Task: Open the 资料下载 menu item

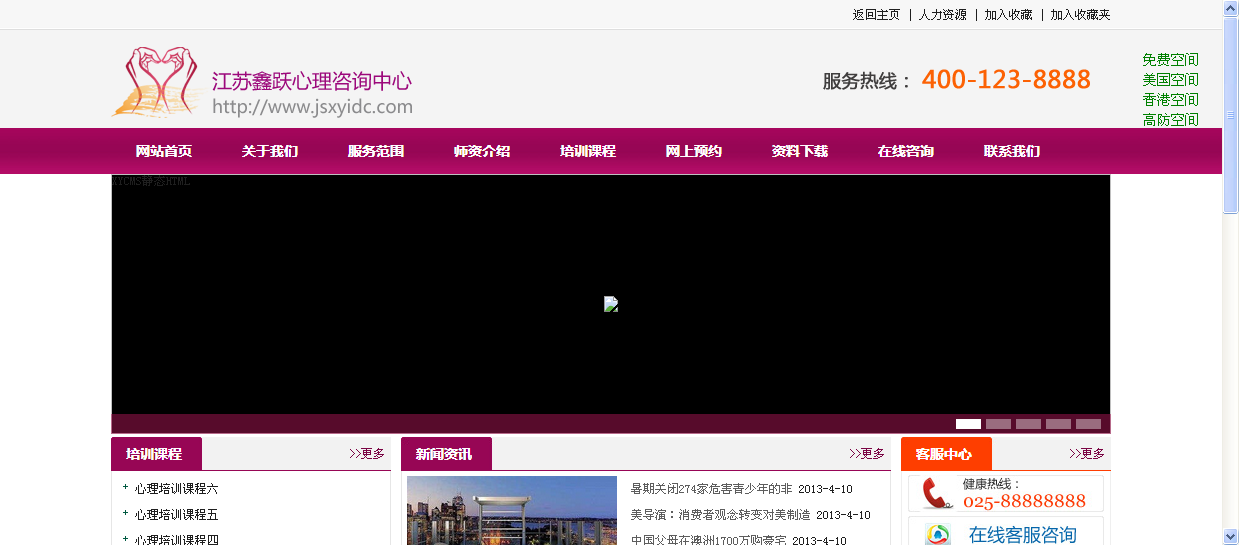Action: tap(800, 151)
